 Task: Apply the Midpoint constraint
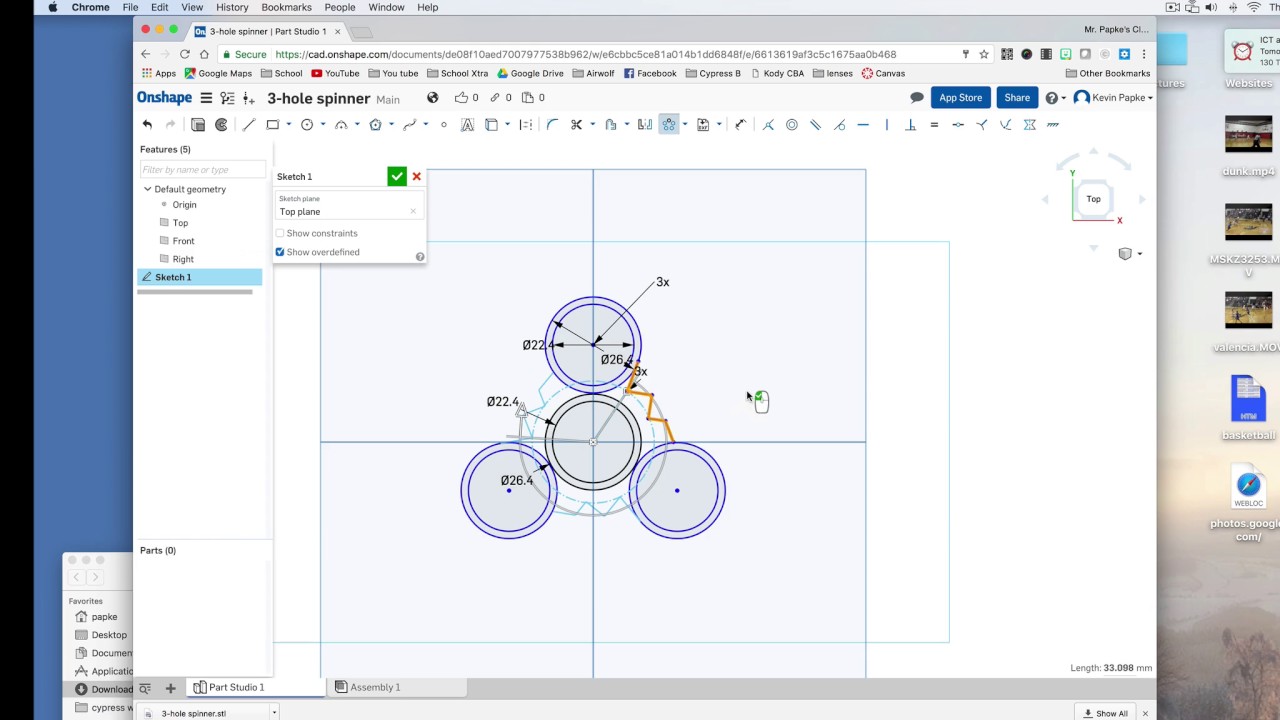pyautogui.click(x=958, y=125)
